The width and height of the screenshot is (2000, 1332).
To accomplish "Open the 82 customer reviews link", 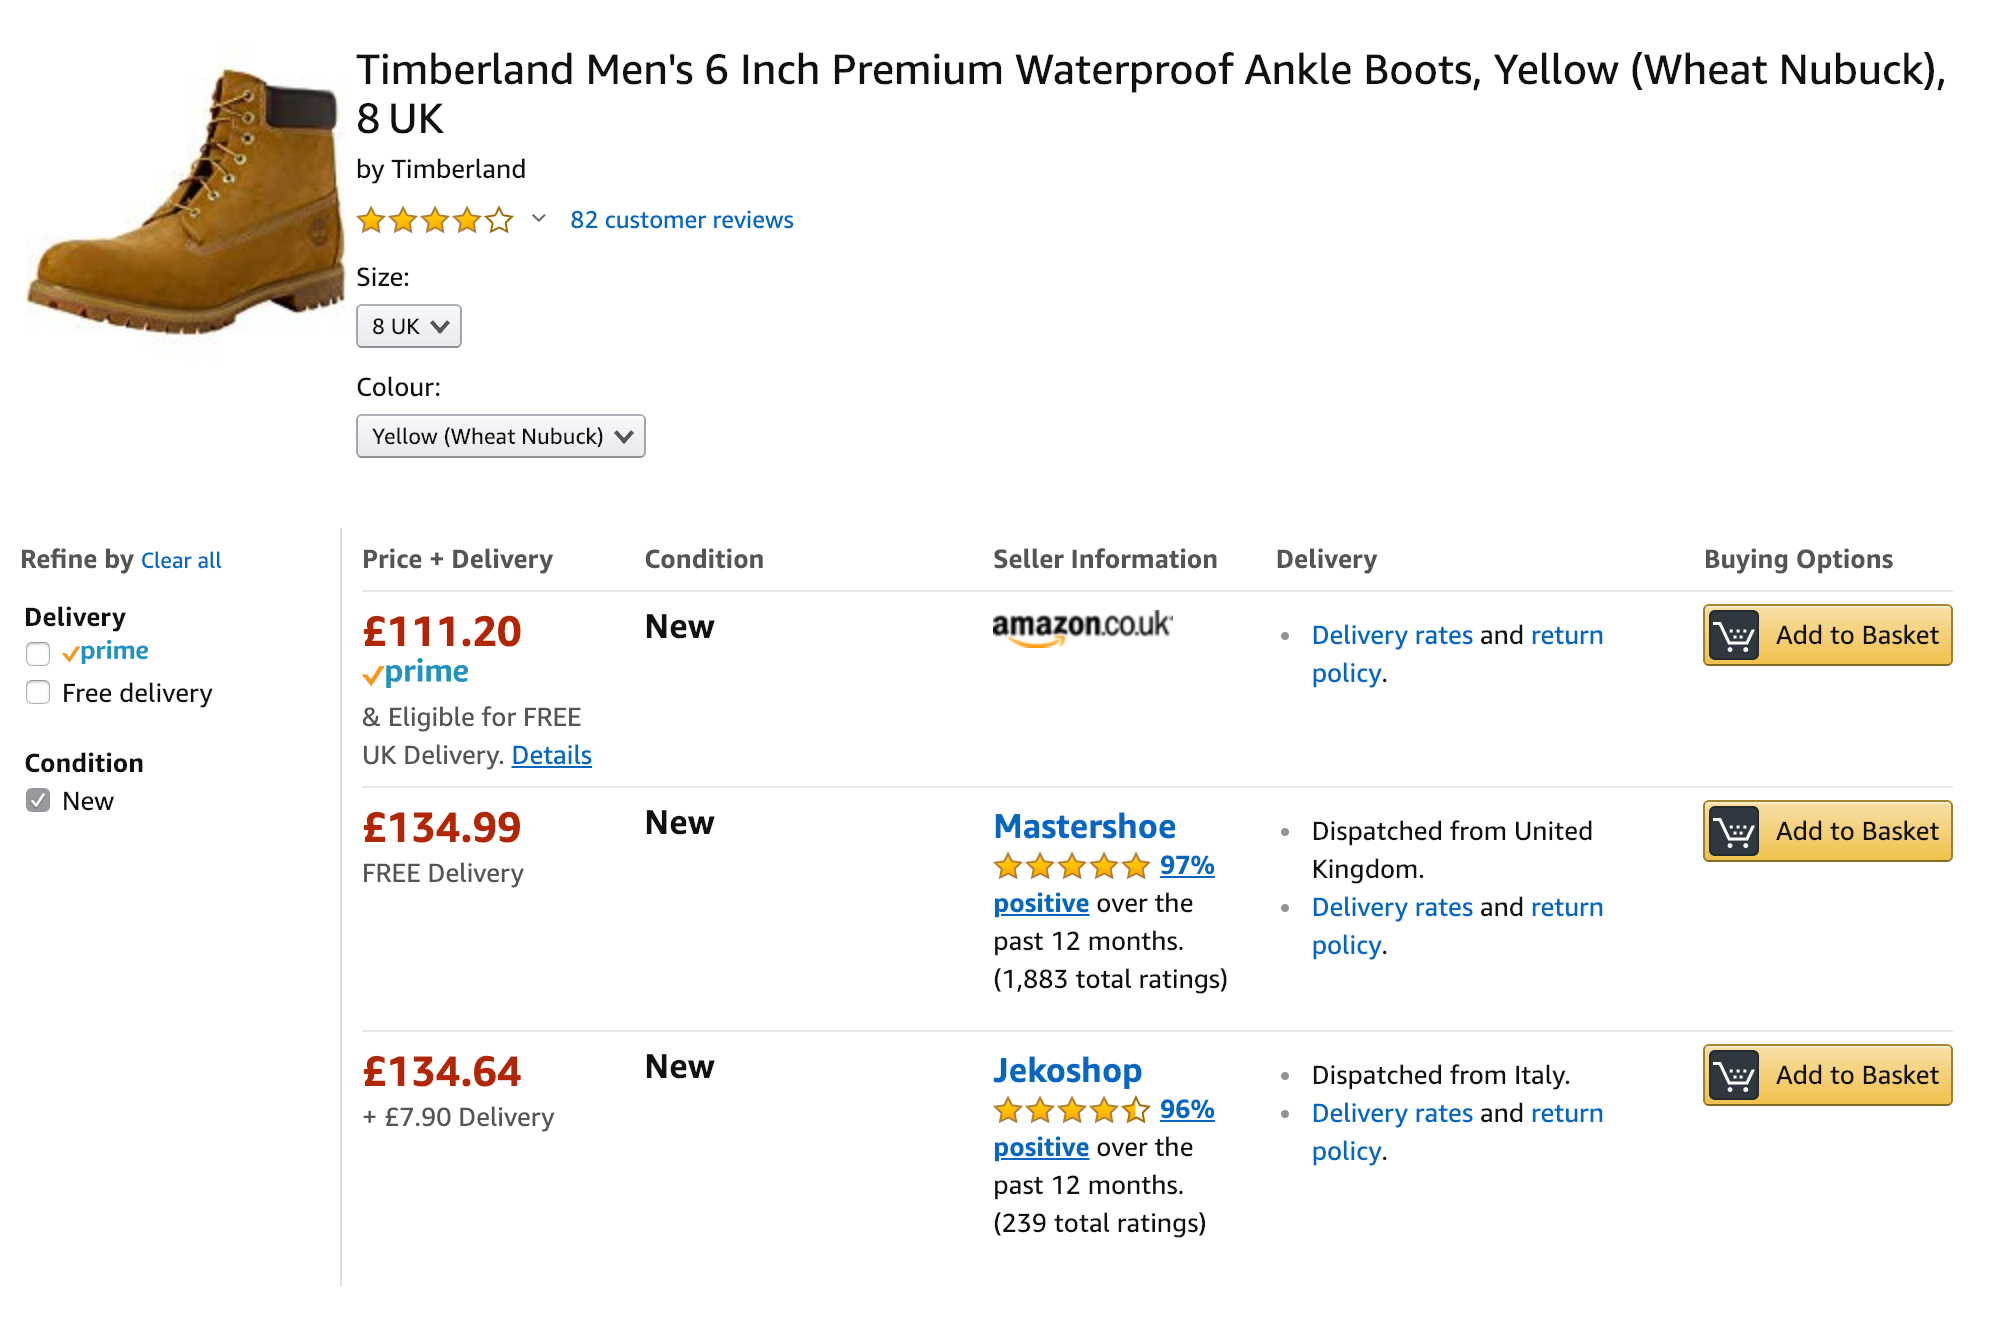I will [x=682, y=220].
